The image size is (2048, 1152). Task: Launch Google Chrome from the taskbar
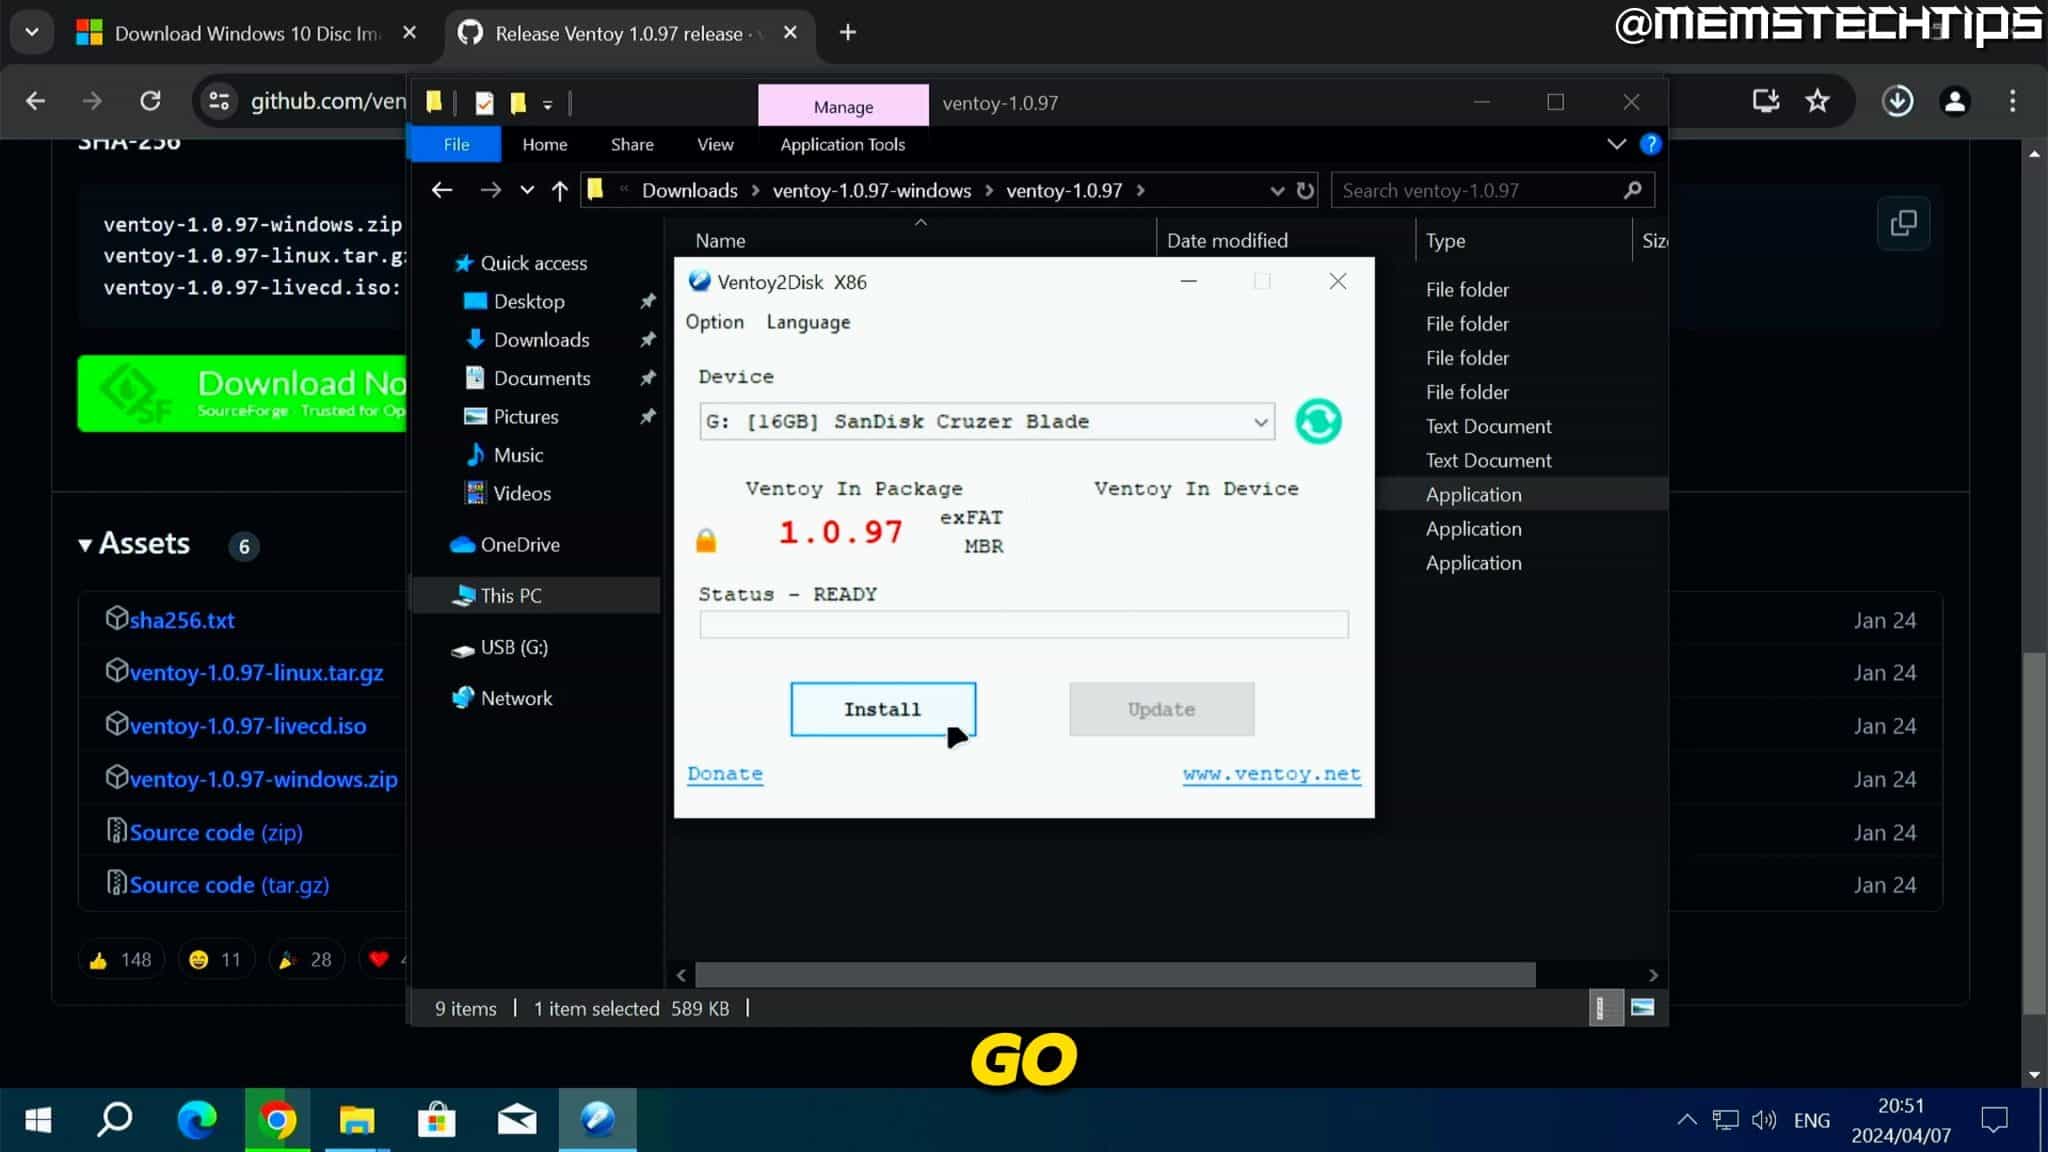(x=278, y=1119)
